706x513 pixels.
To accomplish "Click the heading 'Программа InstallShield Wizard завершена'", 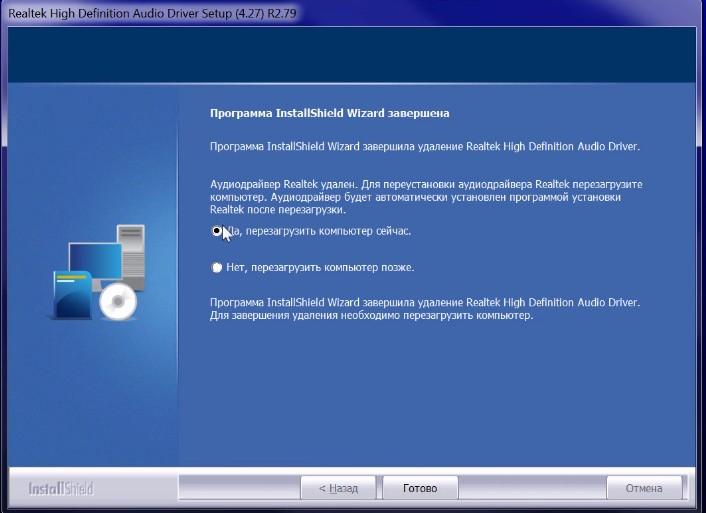I will [330, 113].
